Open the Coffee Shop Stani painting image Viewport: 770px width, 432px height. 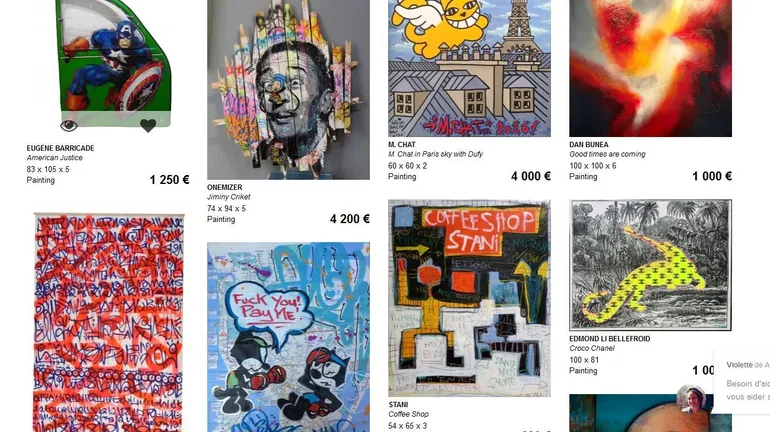click(x=469, y=298)
